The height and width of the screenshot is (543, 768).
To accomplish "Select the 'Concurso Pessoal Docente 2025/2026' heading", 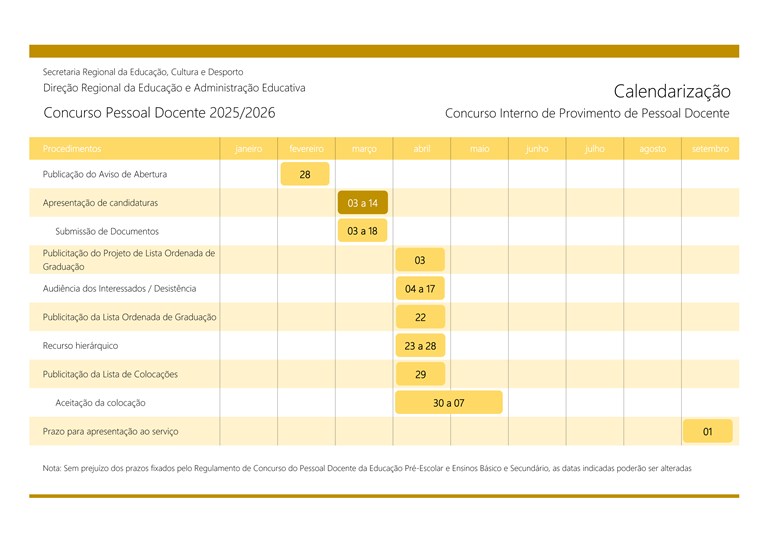I will coord(159,113).
